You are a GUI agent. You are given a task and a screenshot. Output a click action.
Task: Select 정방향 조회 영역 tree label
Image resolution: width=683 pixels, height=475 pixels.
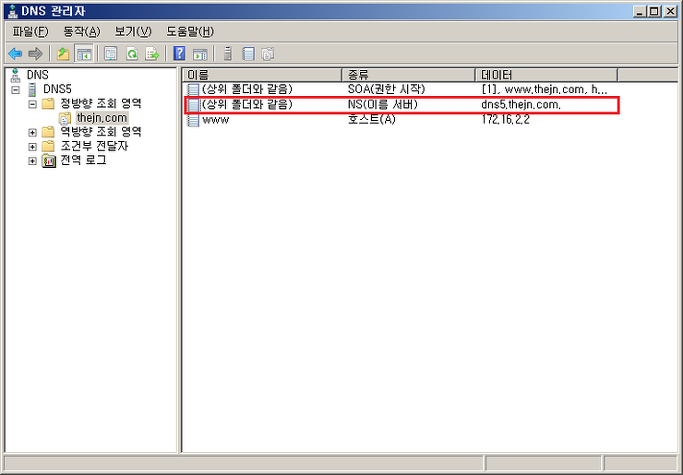(x=101, y=103)
